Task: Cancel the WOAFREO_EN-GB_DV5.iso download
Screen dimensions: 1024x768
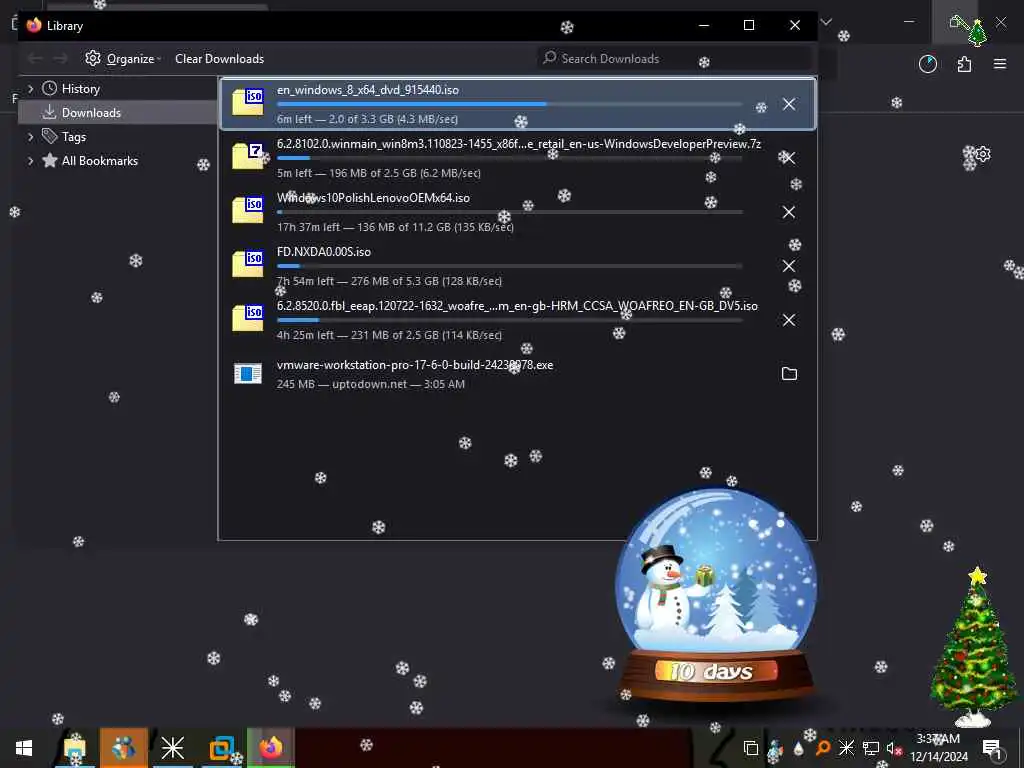Action: [x=789, y=319]
